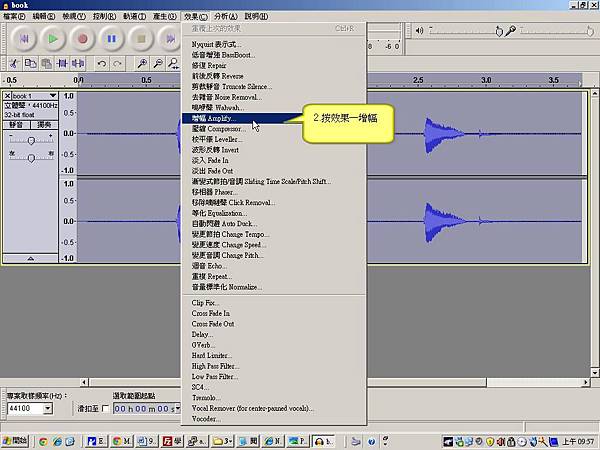Screen dimensions: 600x450
Task: Click the Zoom In magnifier icon
Action: 142,63
